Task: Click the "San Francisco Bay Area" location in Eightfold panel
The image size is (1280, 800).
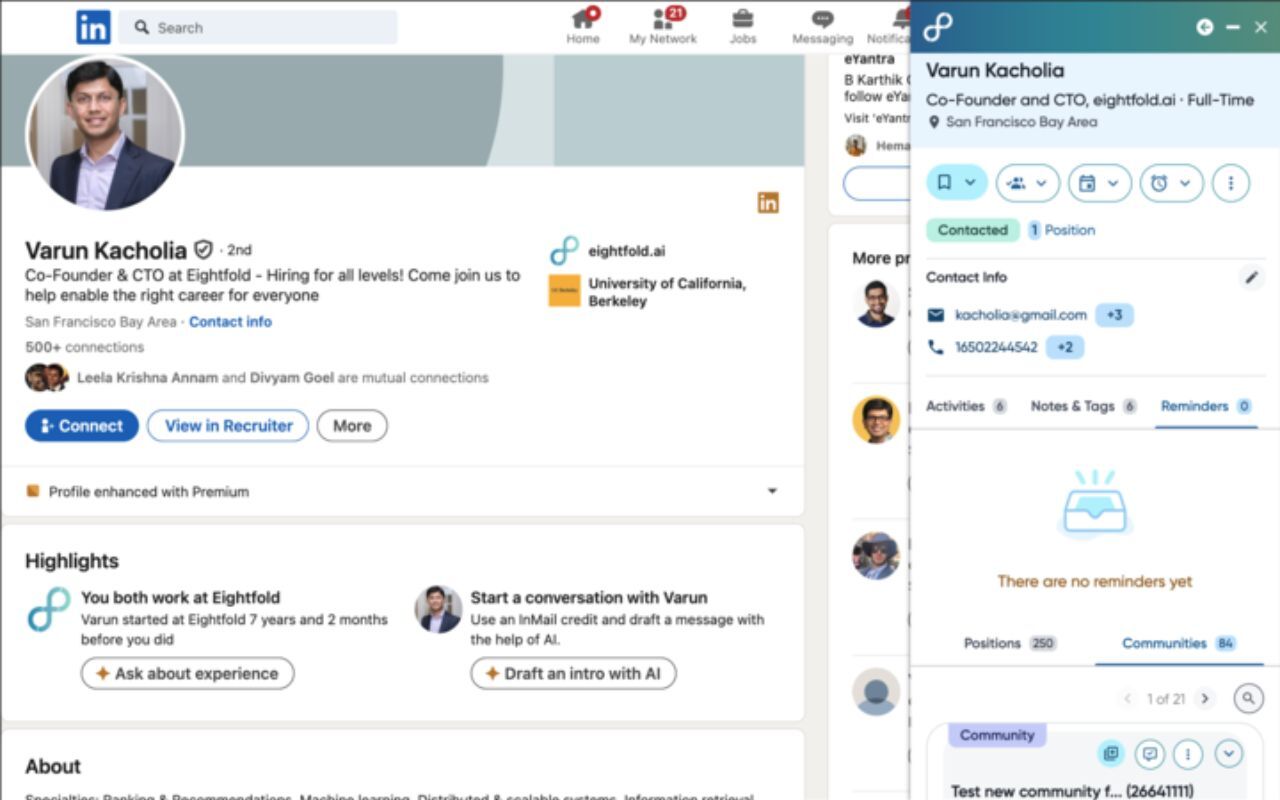Action: [x=1021, y=122]
